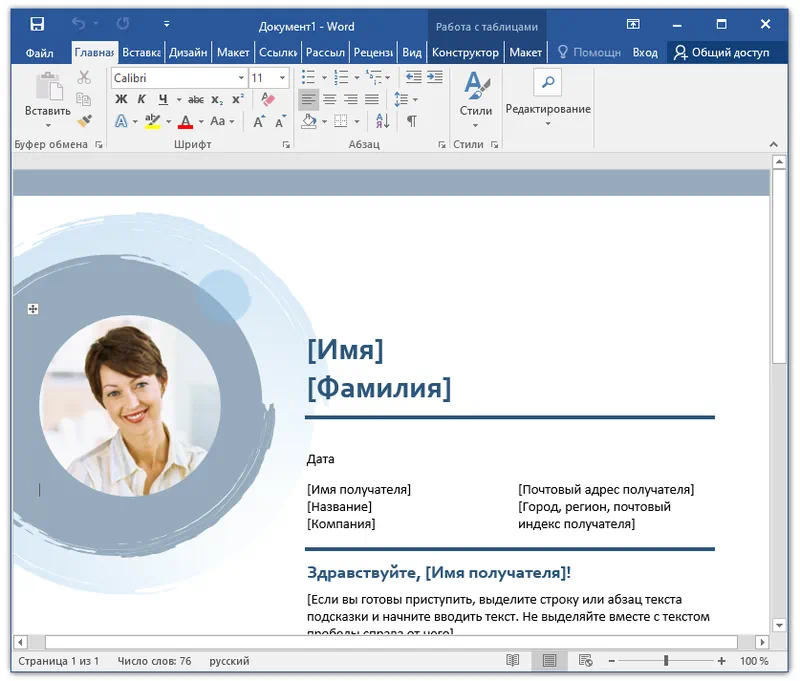Apply numbered list

[x=341, y=78]
